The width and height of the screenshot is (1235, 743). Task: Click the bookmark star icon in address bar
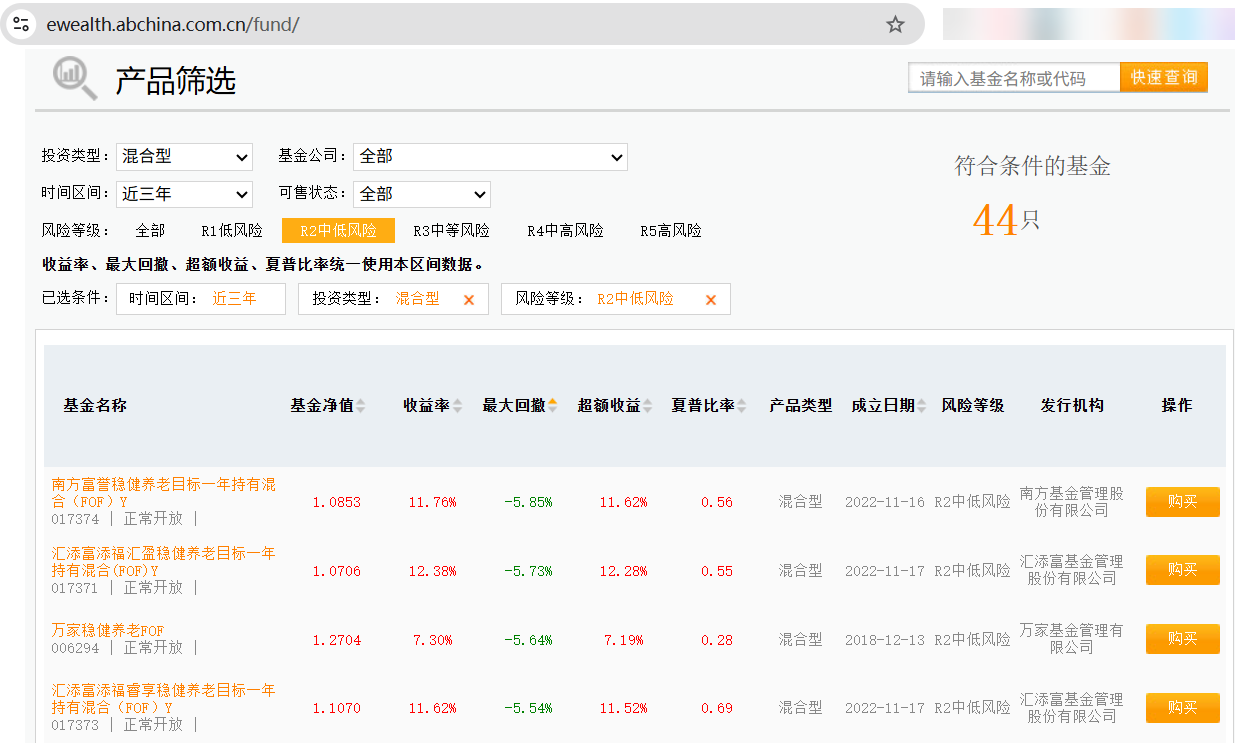click(x=895, y=24)
